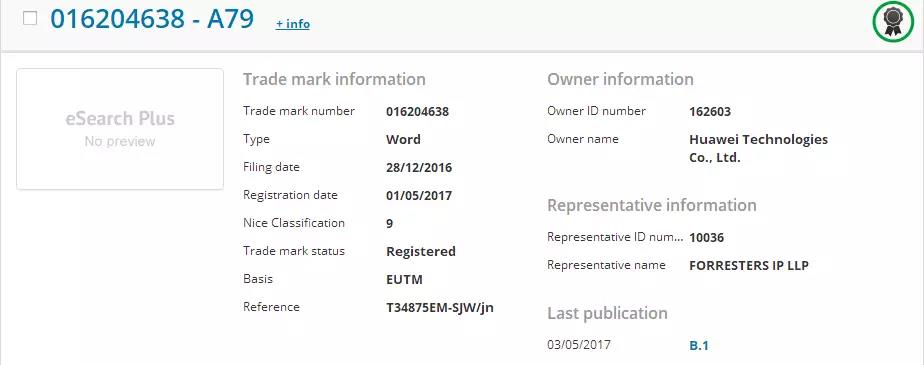924x365 pixels.
Task: Click the Owner information heading
Action: pyautogui.click(x=621, y=79)
